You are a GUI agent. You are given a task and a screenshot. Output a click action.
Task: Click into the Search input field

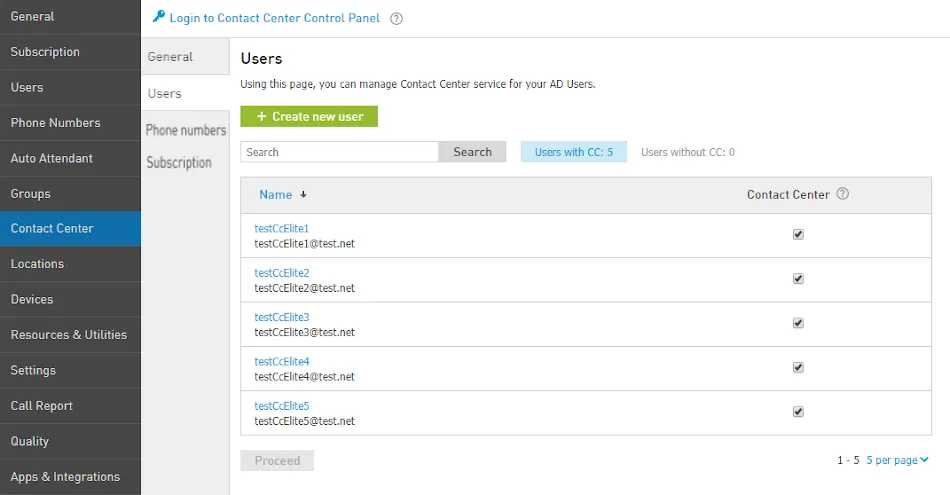[339, 152]
